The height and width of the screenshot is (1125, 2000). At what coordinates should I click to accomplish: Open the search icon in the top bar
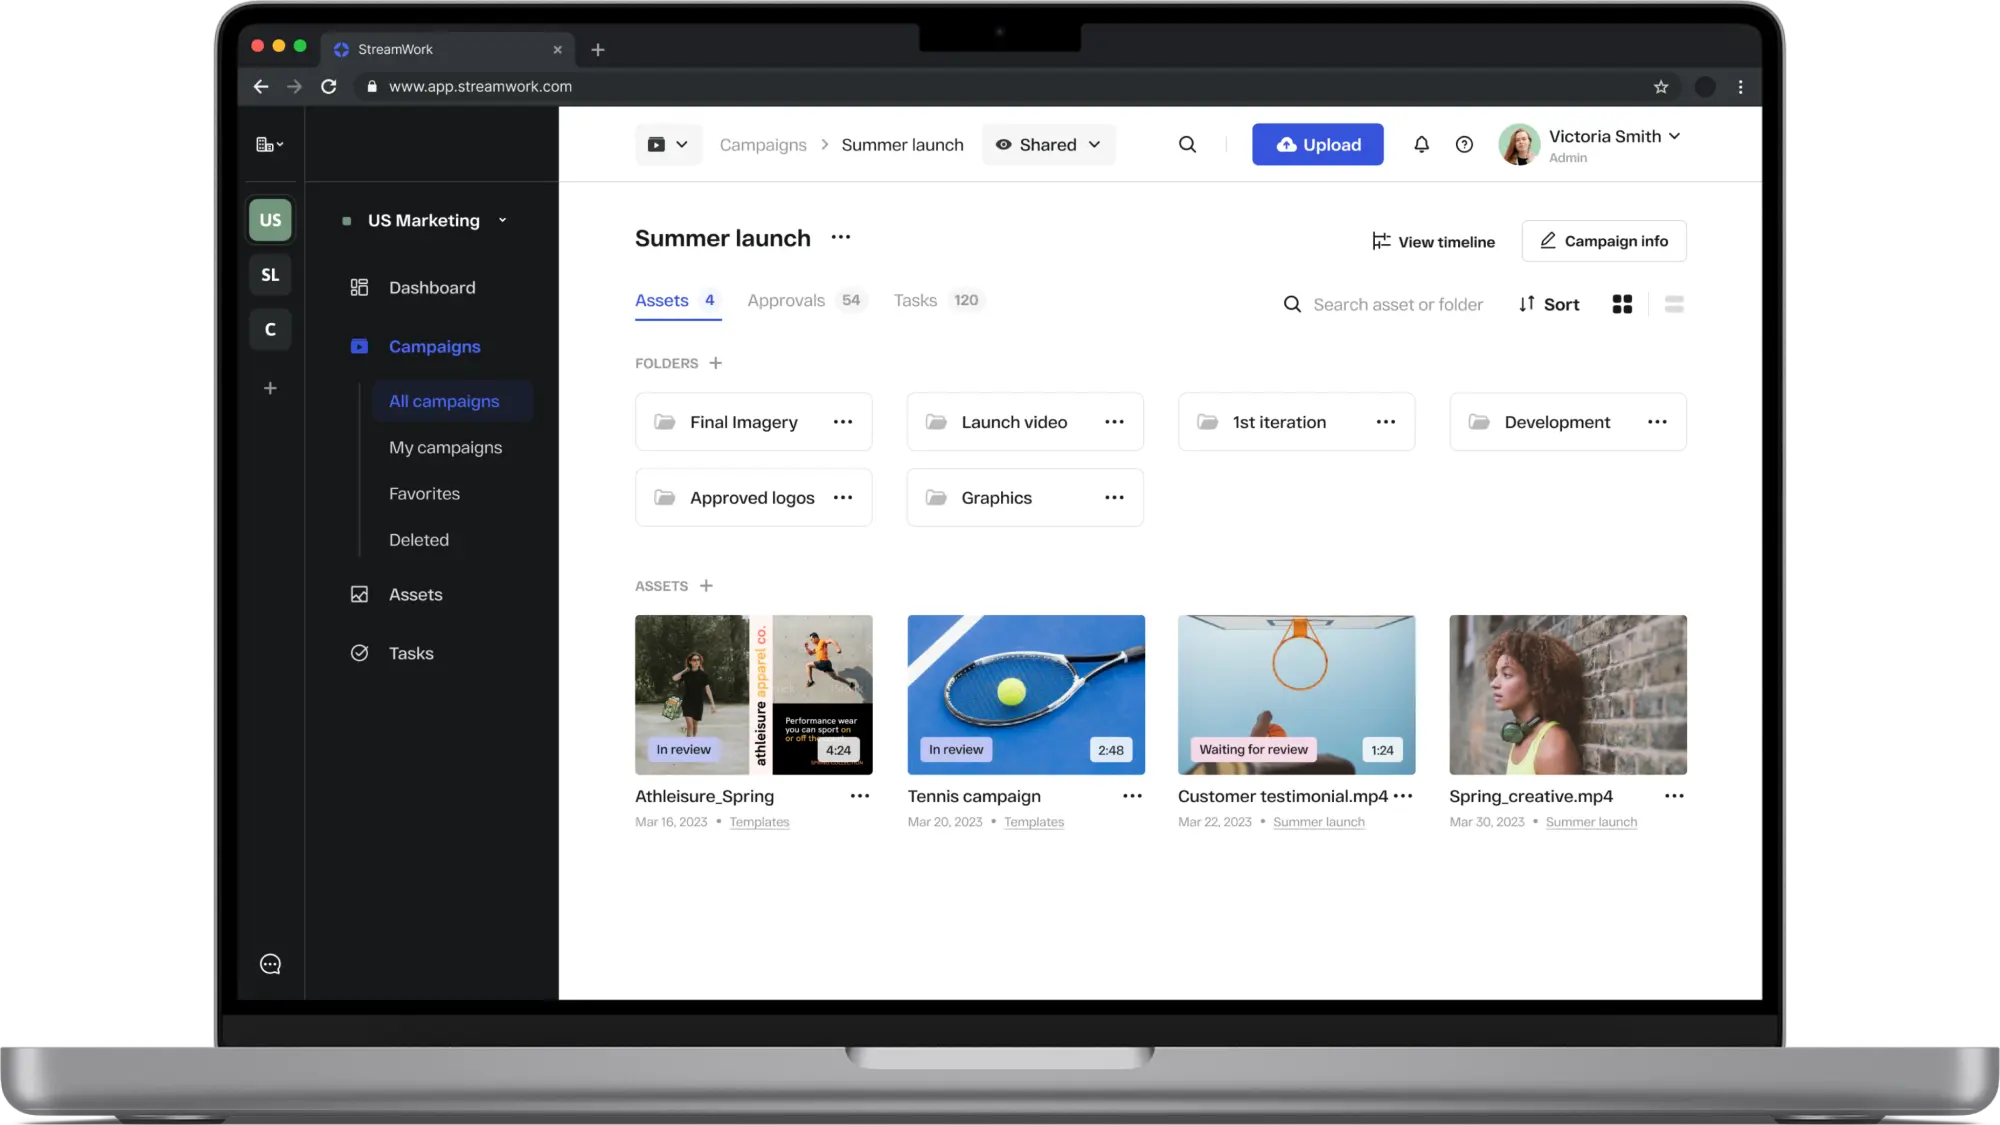(x=1187, y=144)
